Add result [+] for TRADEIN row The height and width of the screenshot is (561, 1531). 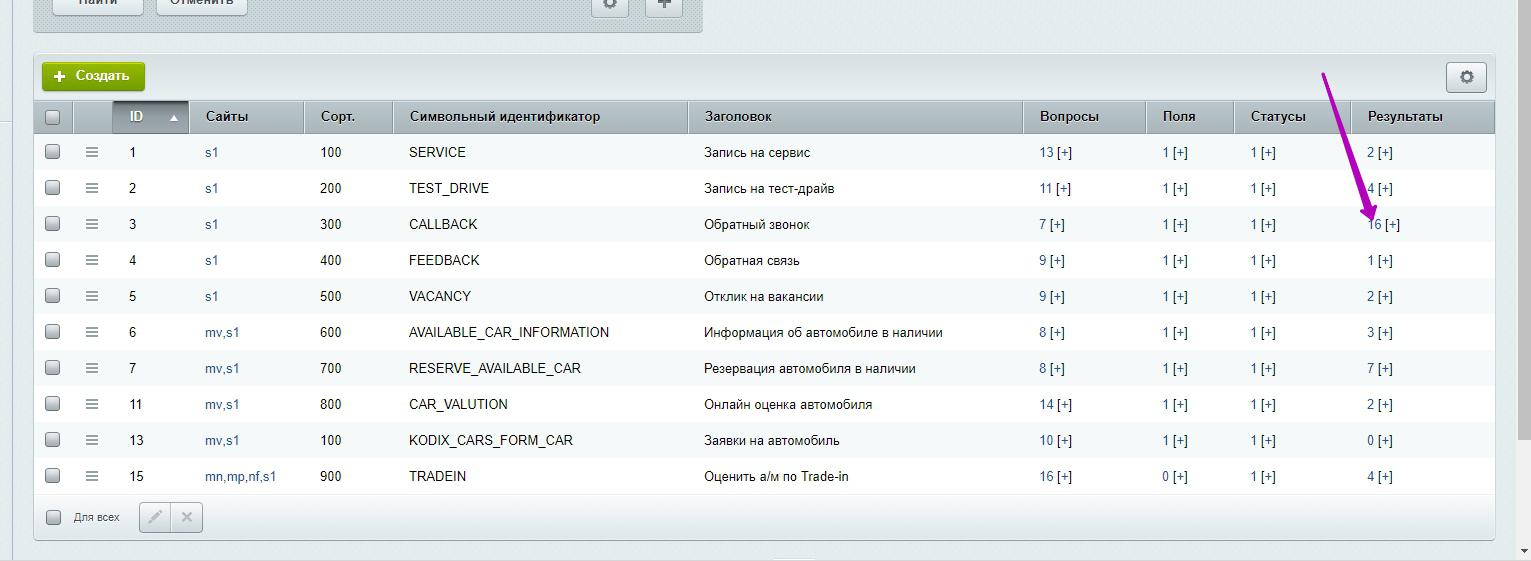click(x=1385, y=477)
